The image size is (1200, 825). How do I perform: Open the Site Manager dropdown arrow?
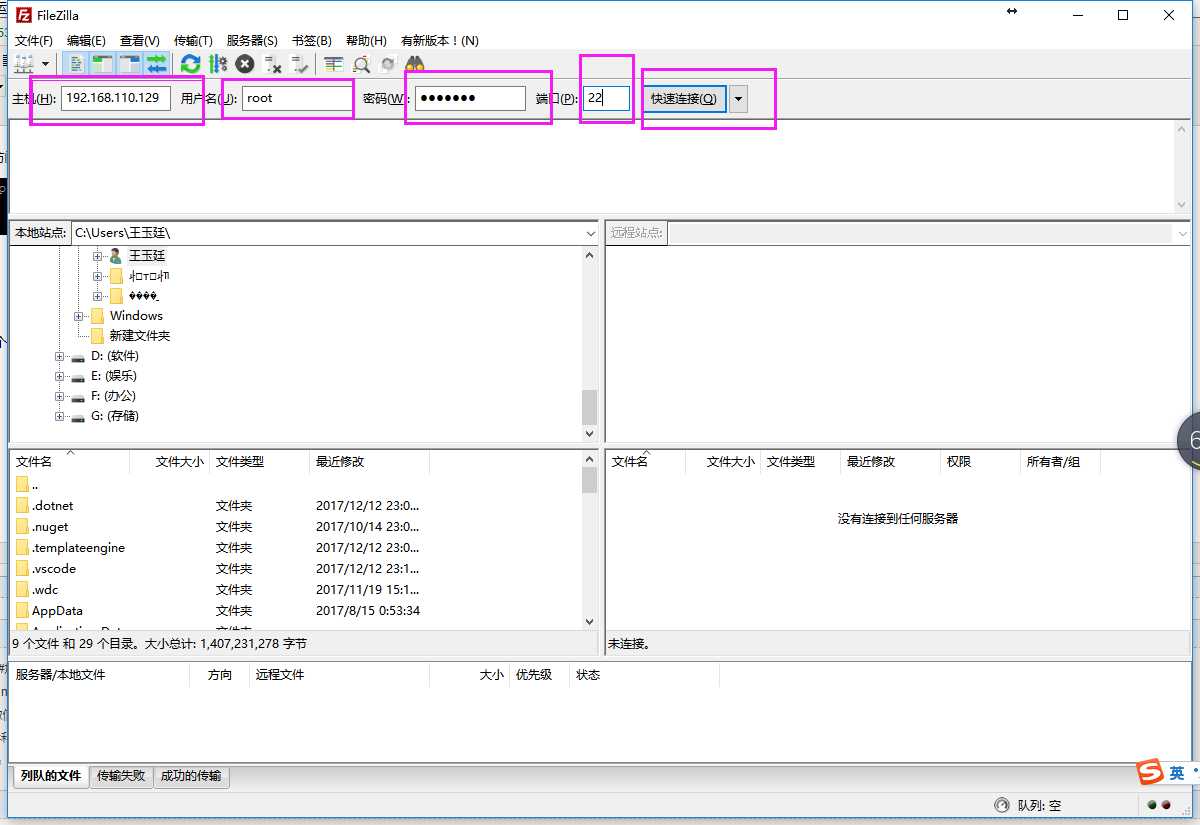(x=45, y=64)
